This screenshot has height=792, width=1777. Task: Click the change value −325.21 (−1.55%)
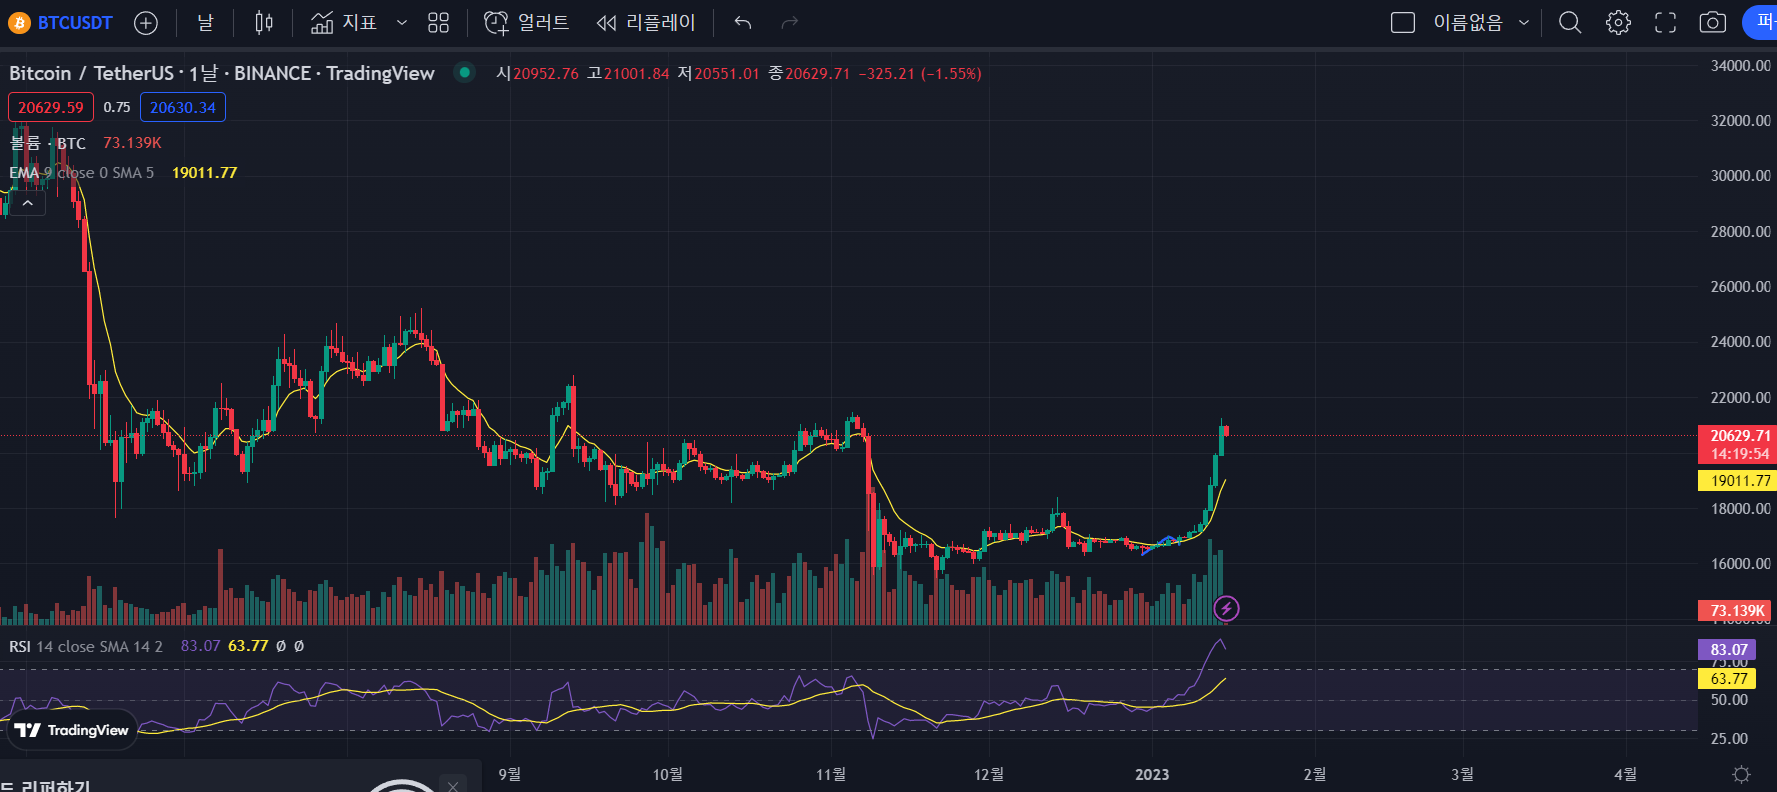point(920,74)
